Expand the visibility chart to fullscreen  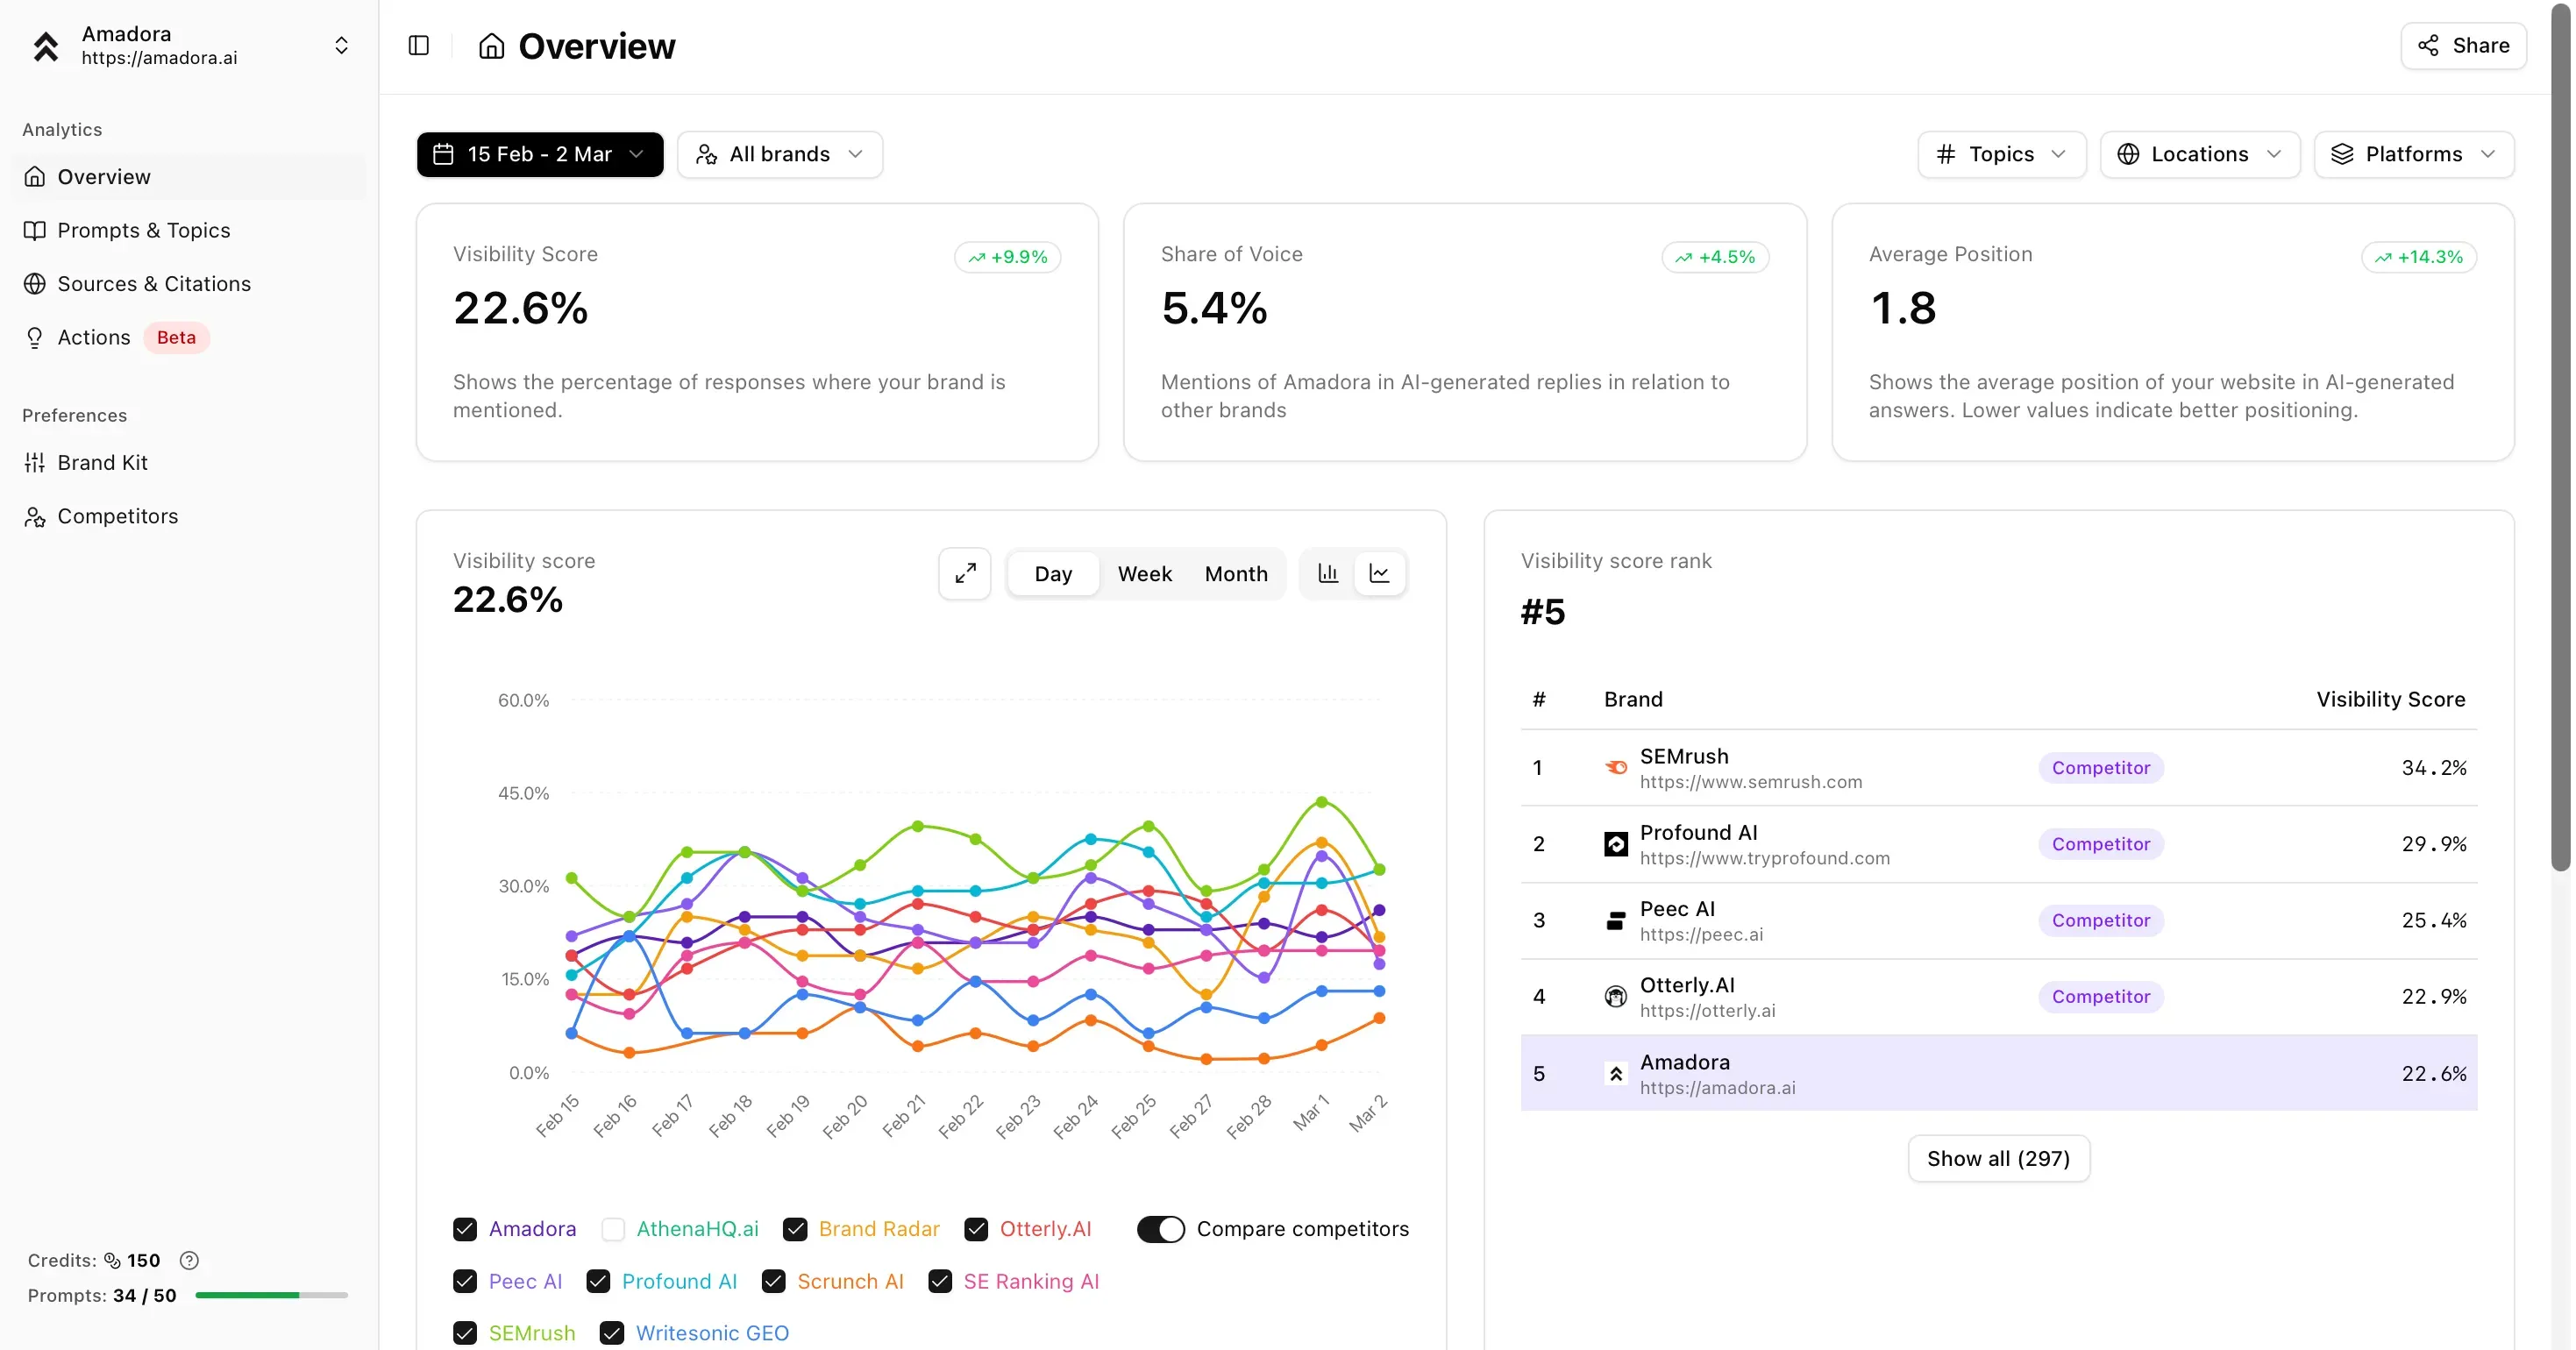pyautogui.click(x=965, y=574)
